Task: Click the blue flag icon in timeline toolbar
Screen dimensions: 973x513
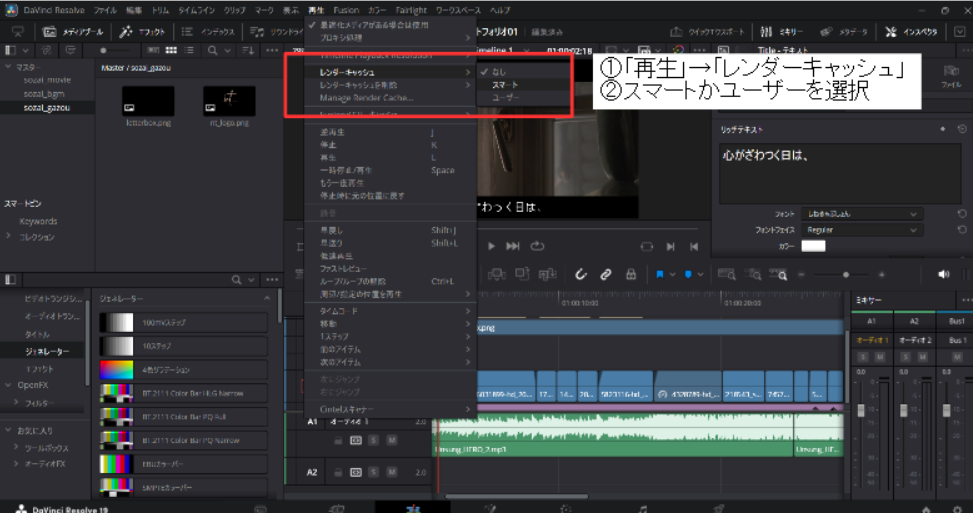Action: [x=660, y=274]
